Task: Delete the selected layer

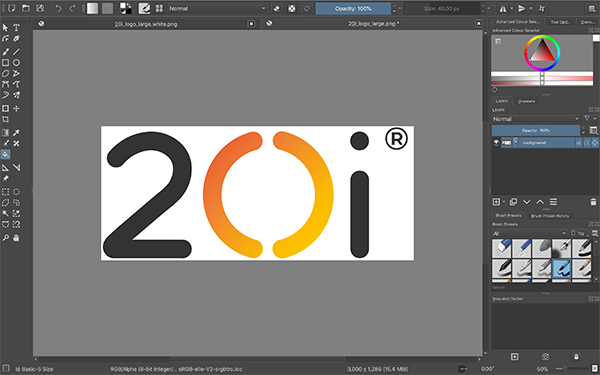Action: click(x=593, y=202)
